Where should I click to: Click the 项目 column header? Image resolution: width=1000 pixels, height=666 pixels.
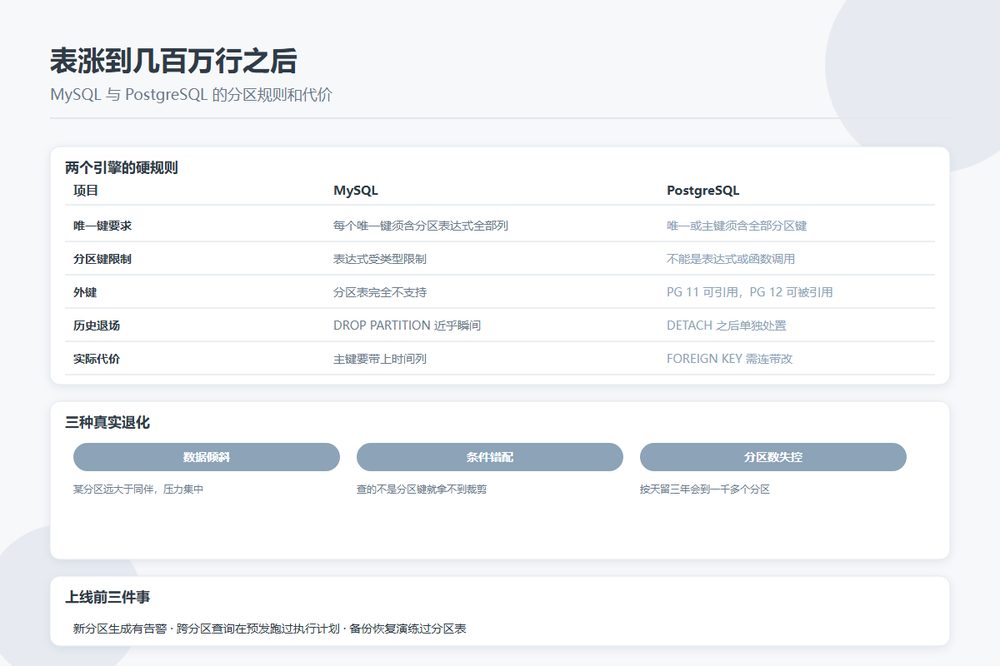[x=85, y=190]
